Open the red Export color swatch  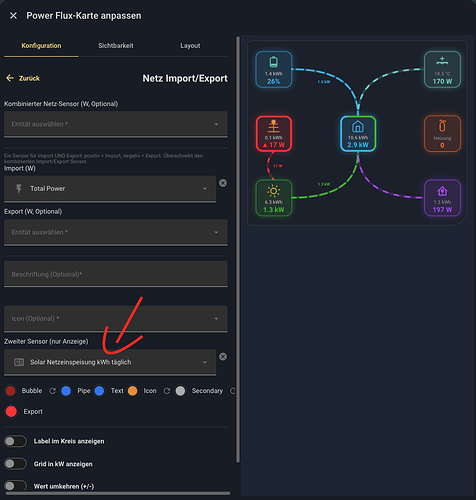click(11, 411)
